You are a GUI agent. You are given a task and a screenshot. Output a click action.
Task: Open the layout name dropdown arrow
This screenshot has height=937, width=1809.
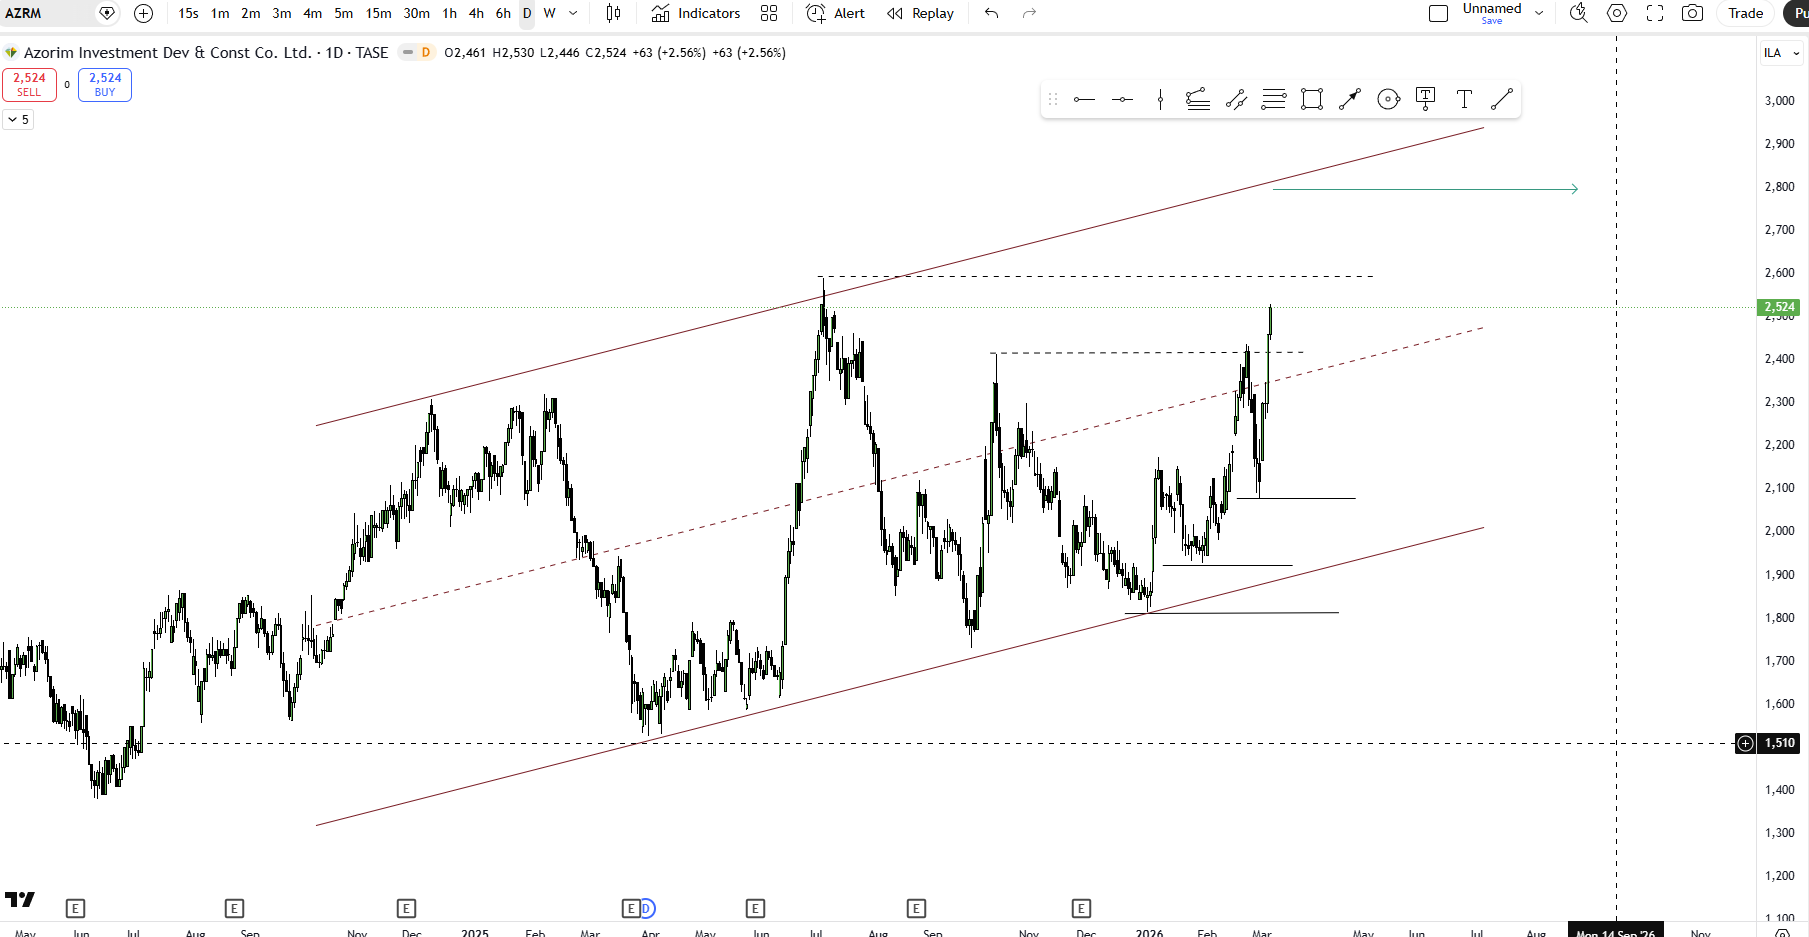[x=1539, y=13]
